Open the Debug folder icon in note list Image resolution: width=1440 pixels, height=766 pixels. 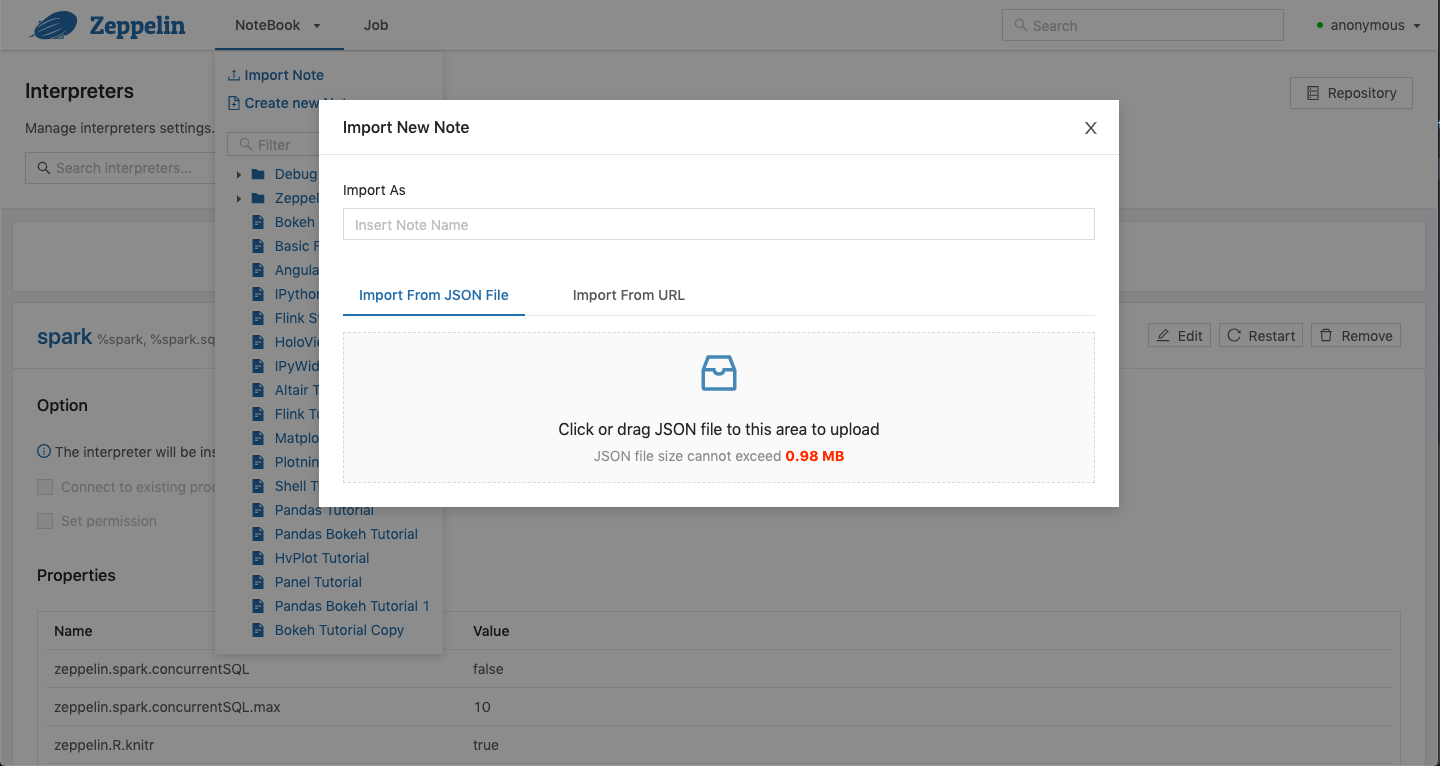(258, 174)
